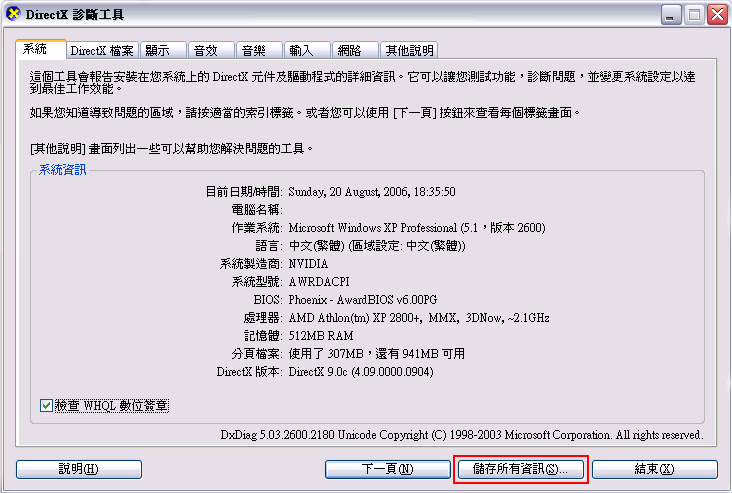Switch to the DirectX 檔案 tab
The image size is (732, 493).
pyautogui.click(x=102, y=50)
